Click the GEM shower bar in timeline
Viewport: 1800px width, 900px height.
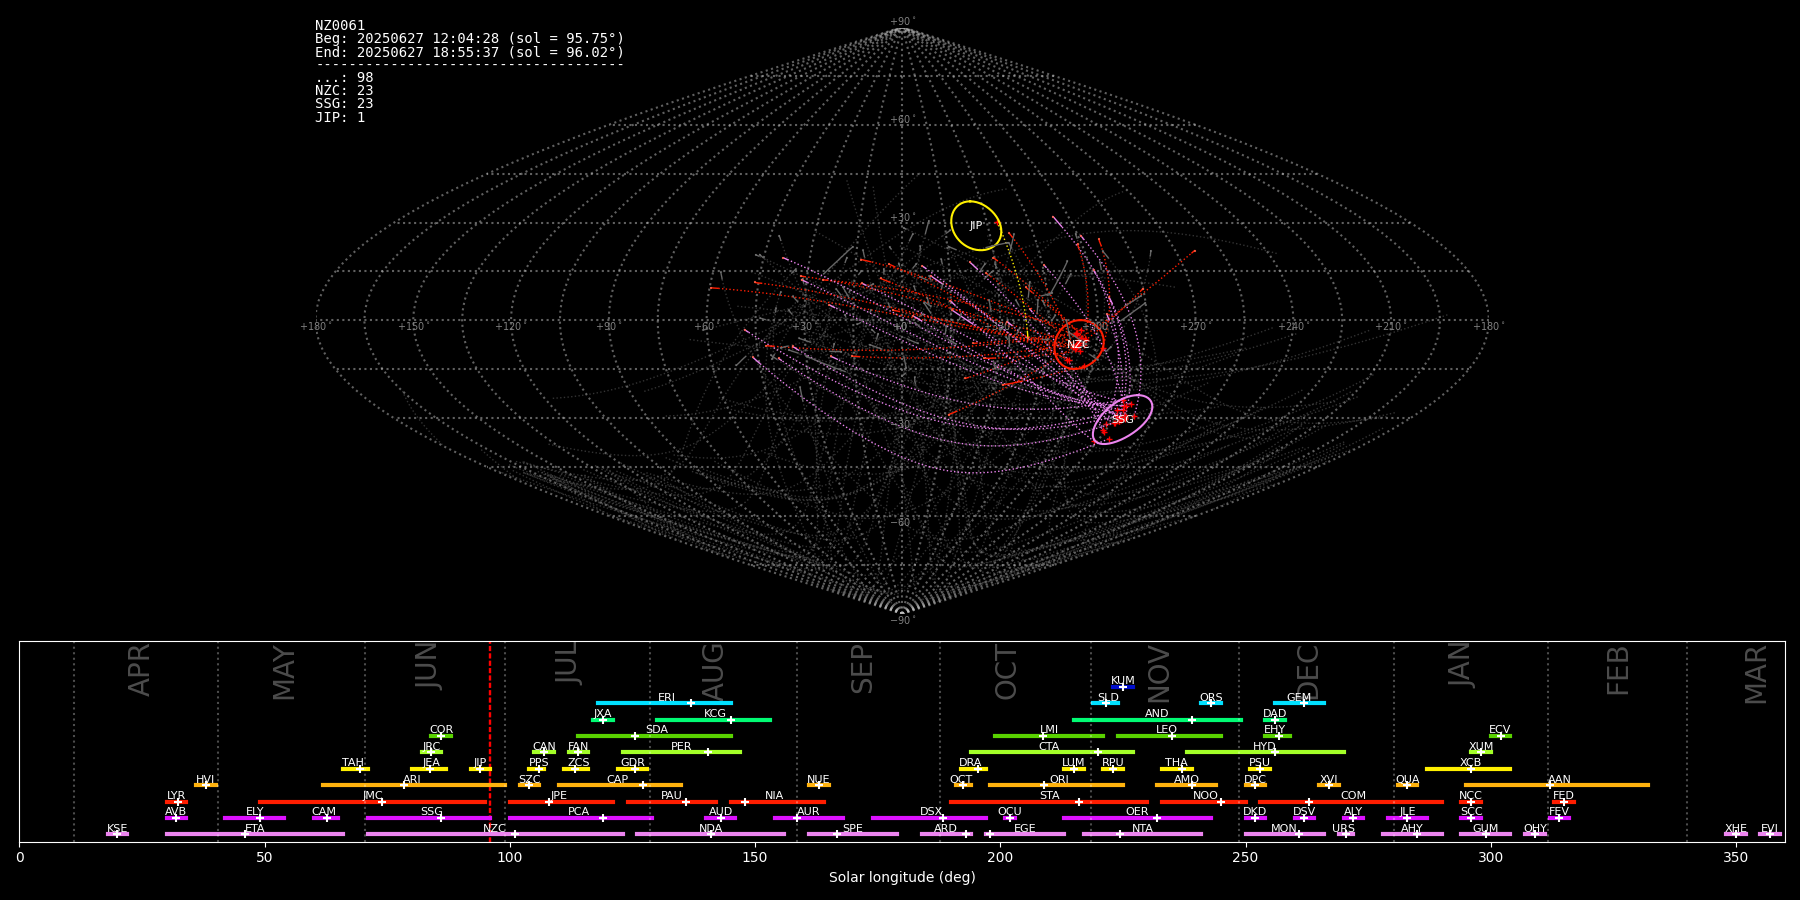pos(1299,703)
